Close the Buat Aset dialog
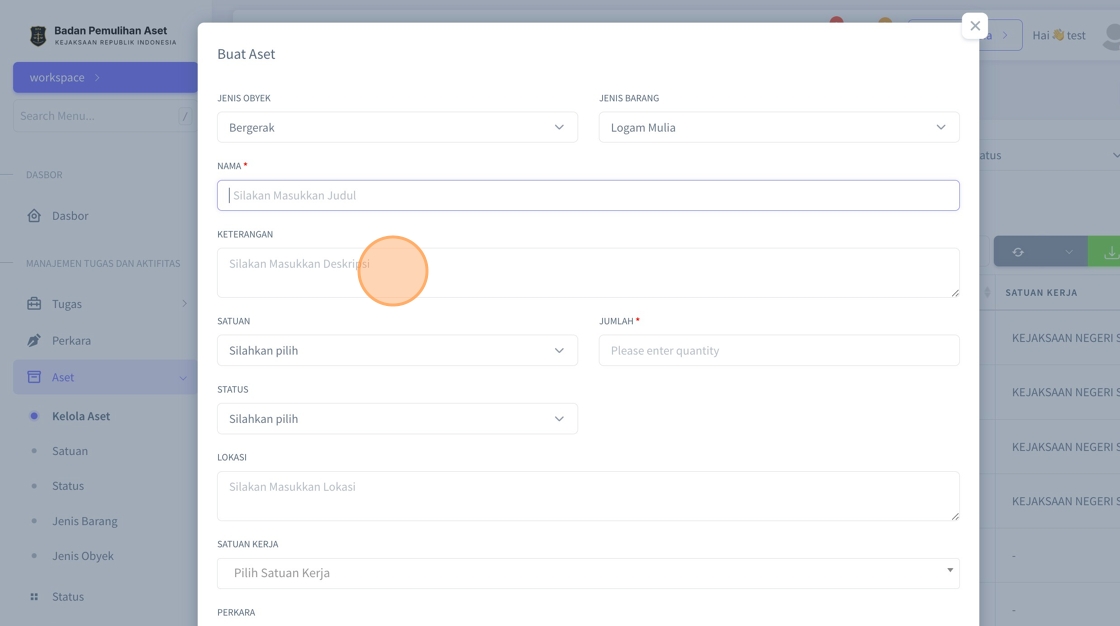The height and width of the screenshot is (626, 1120). coord(974,26)
